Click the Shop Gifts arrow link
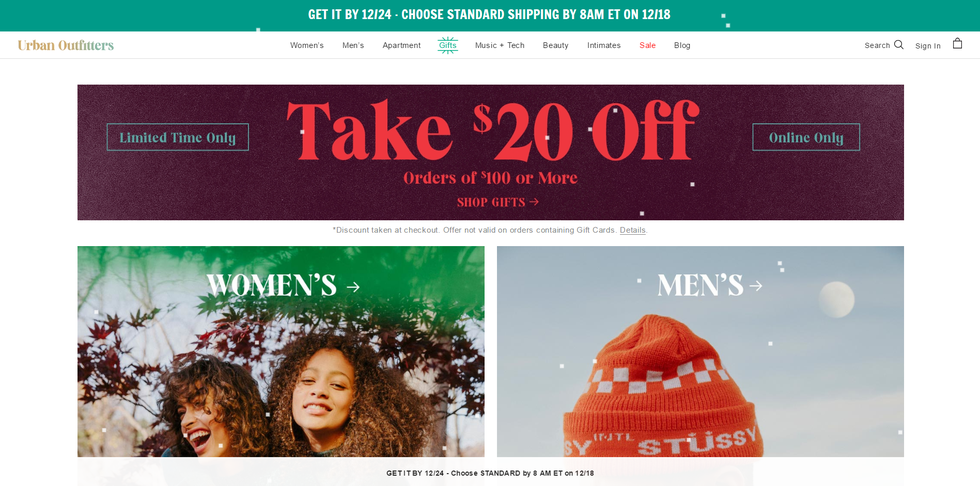The height and width of the screenshot is (486, 980). pos(498,202)
